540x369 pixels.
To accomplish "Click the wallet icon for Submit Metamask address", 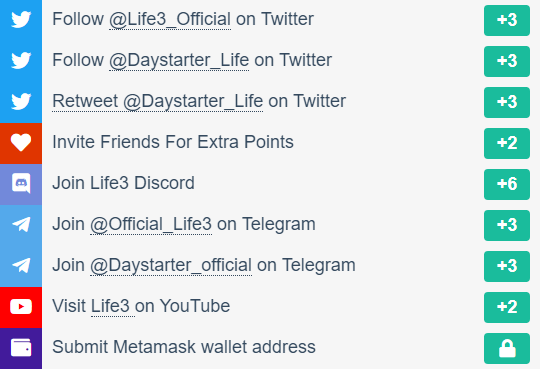I will 21,348.
